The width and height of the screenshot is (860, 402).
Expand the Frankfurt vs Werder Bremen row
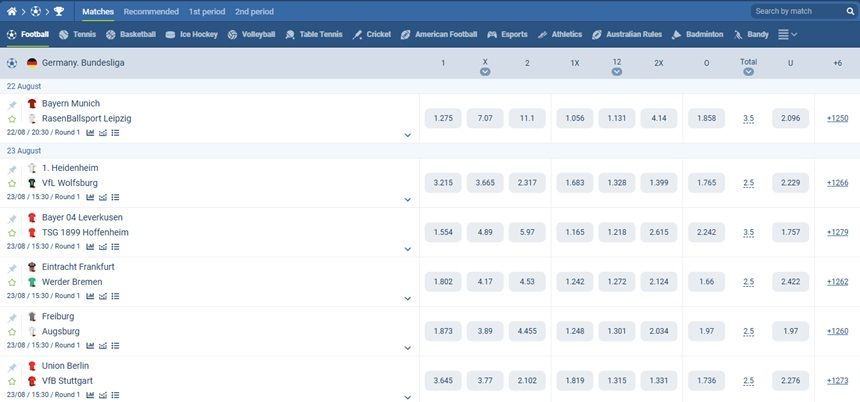(408, 298)
